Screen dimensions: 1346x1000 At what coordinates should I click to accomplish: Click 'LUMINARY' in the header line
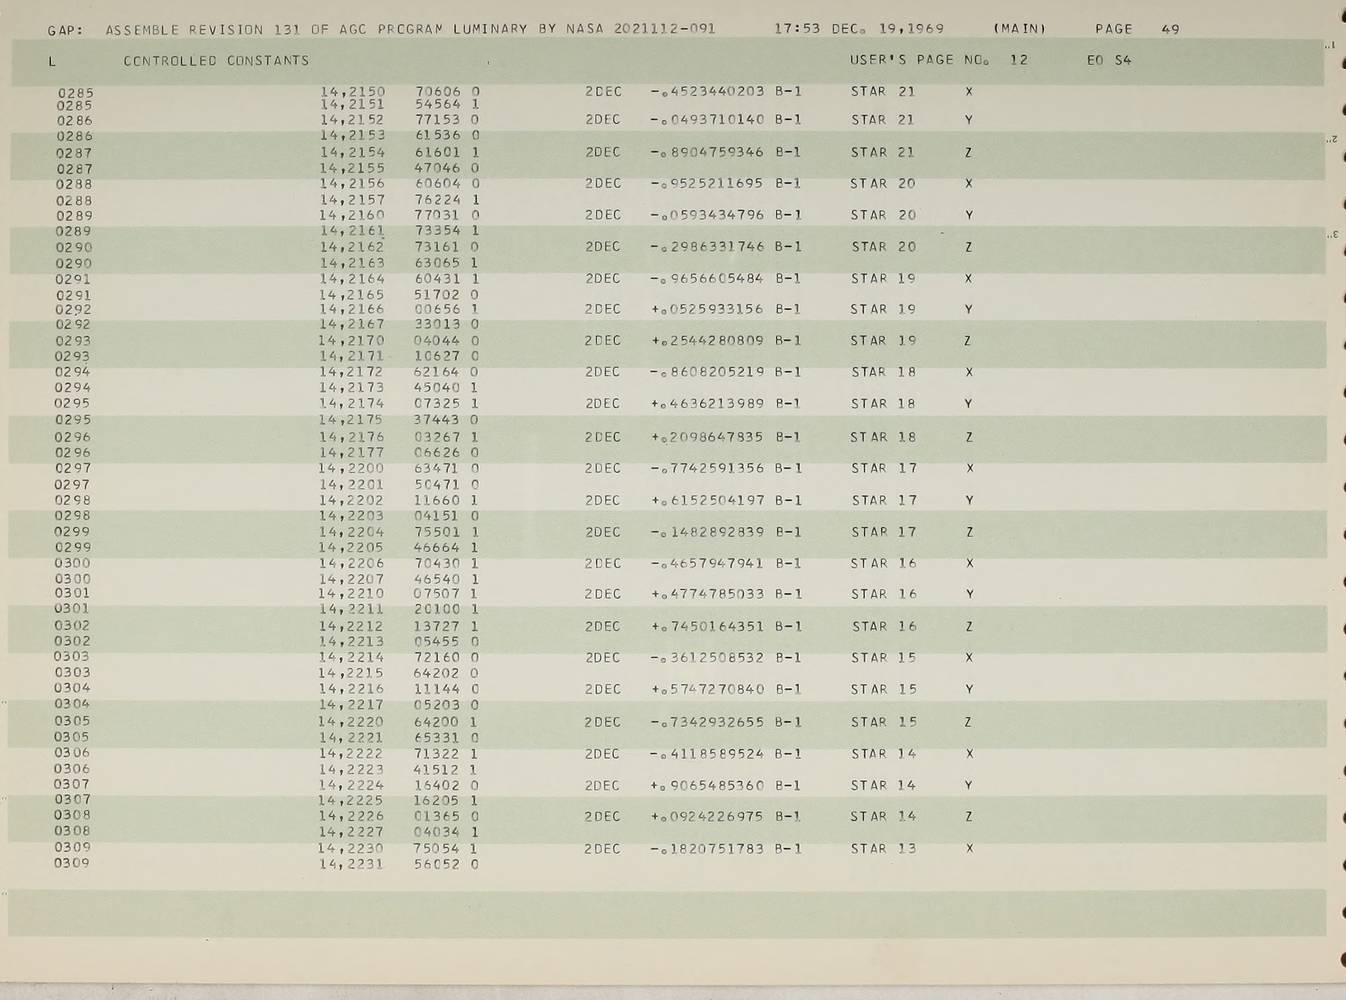[490, 29]
